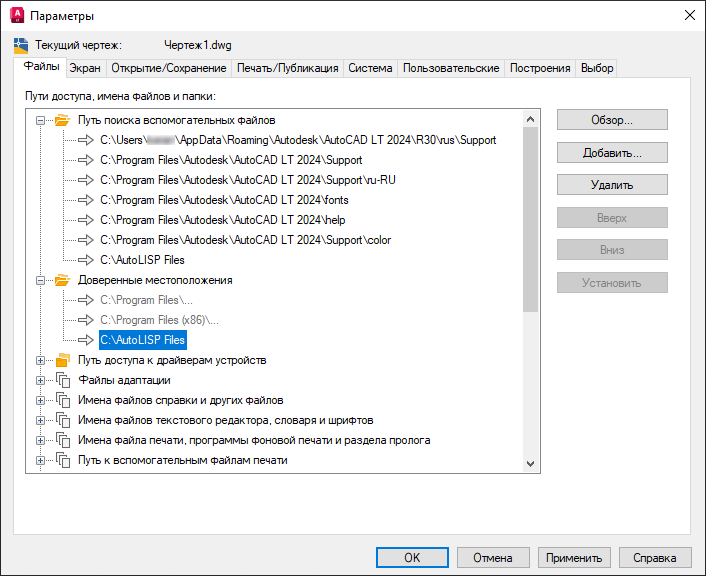Select C:\Program Files\Autodesk\AutoCAD LT 2024\Support path
The height and width of the screenshot is (576, 706).
point(231,160)
